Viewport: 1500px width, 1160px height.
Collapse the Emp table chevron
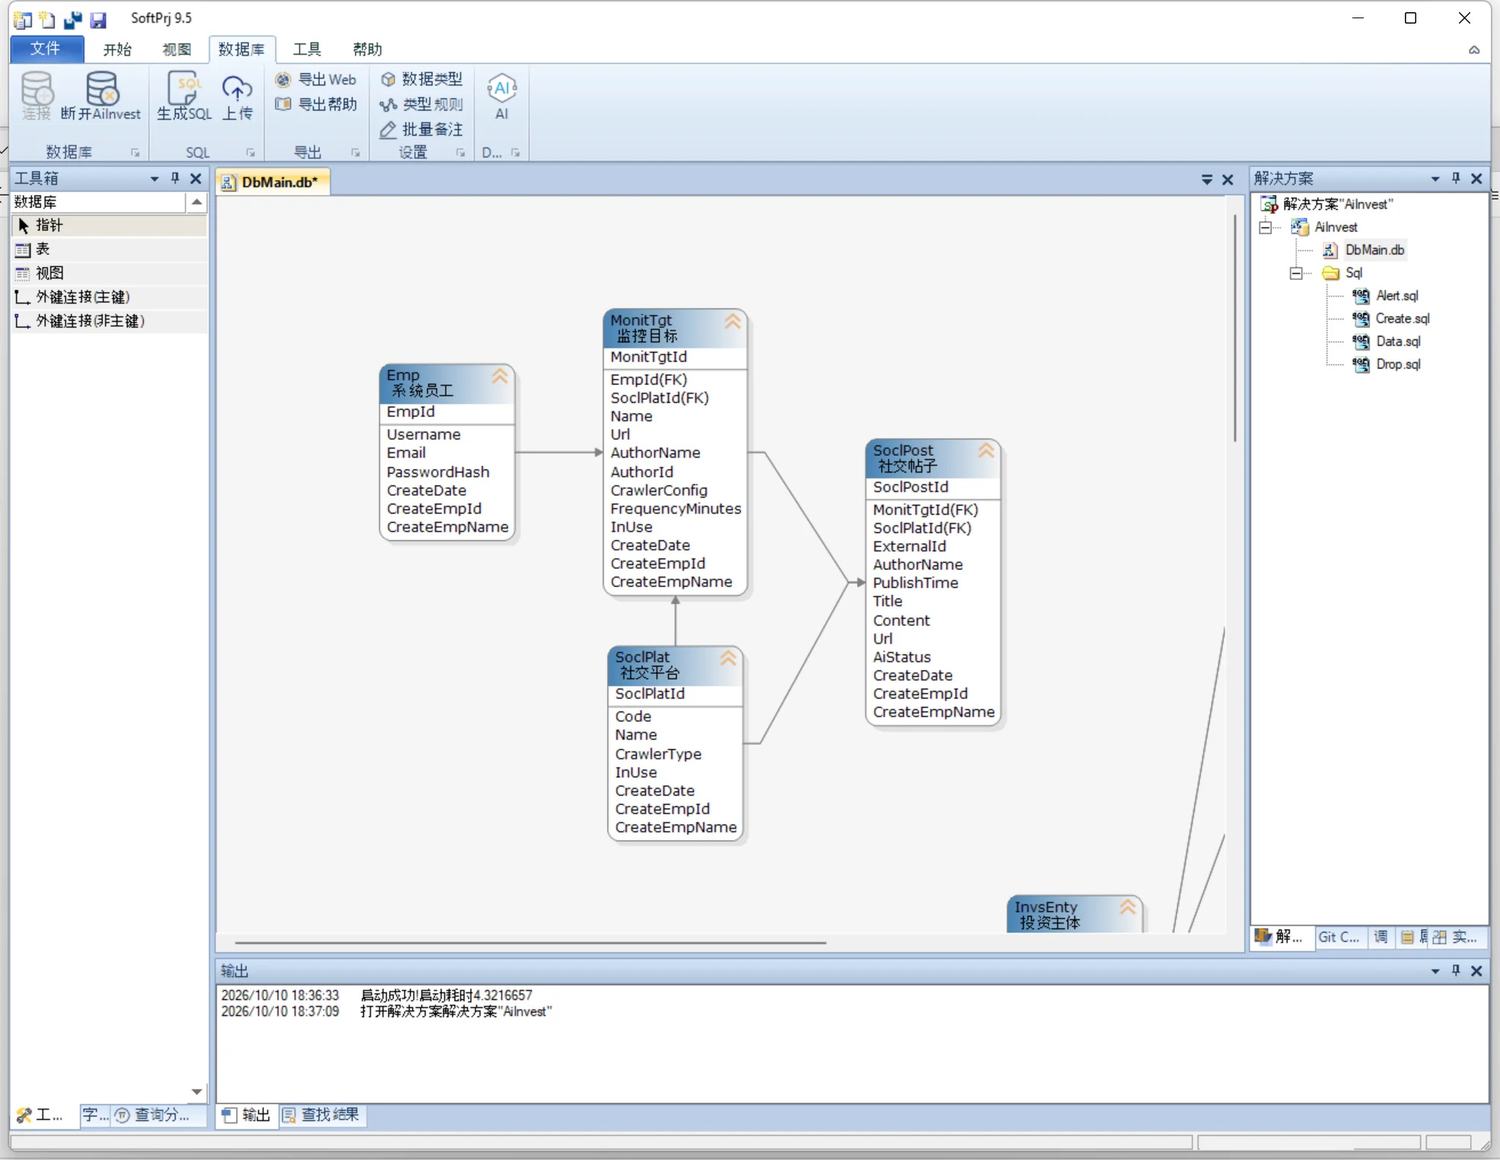(x=500, y=377)
